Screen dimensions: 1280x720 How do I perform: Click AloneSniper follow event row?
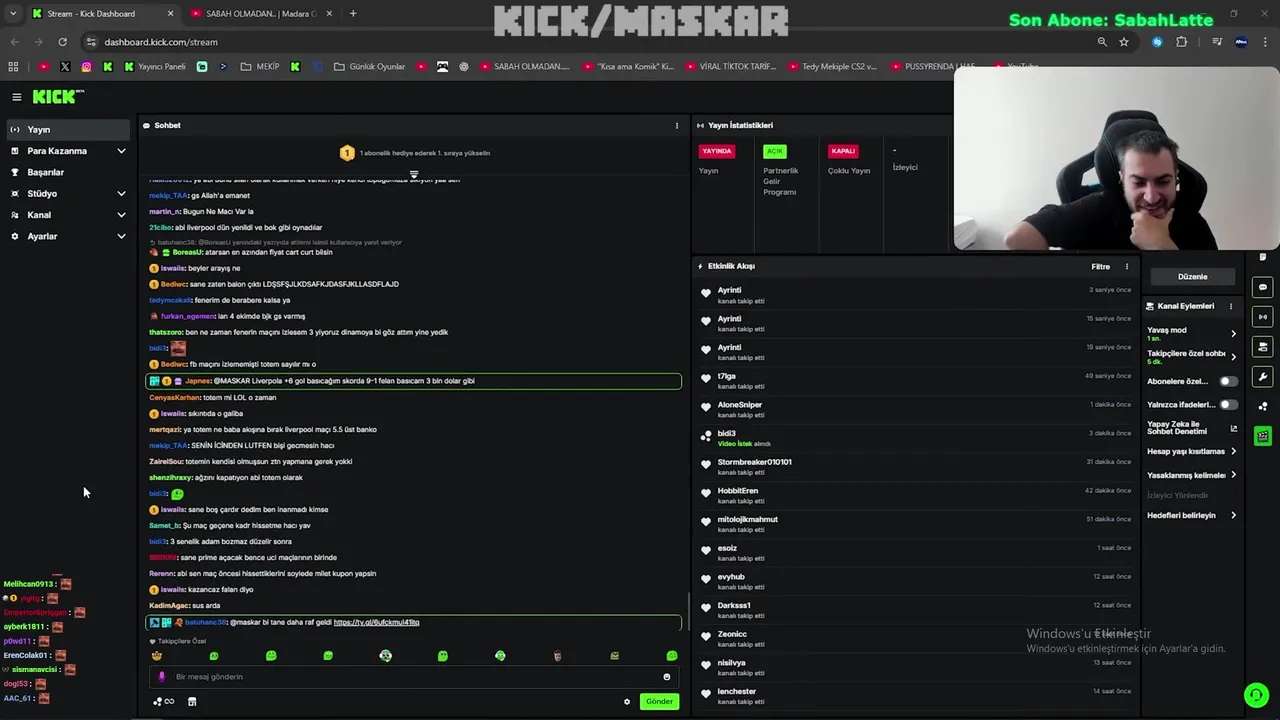click(x=917, y=410)
